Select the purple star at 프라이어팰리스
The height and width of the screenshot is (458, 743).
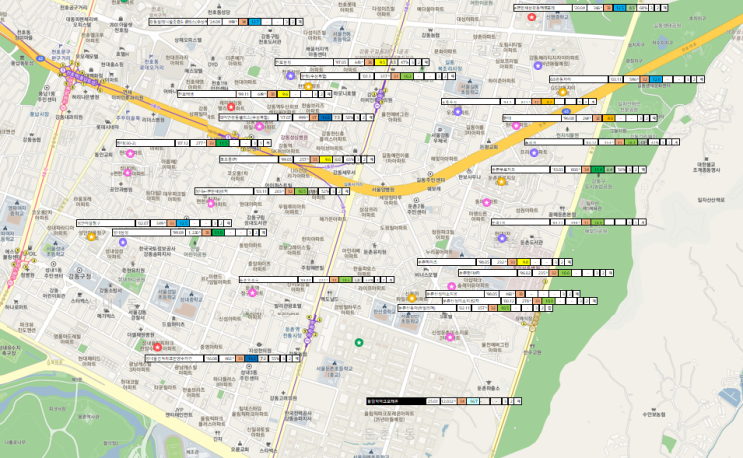pos(534,153)
